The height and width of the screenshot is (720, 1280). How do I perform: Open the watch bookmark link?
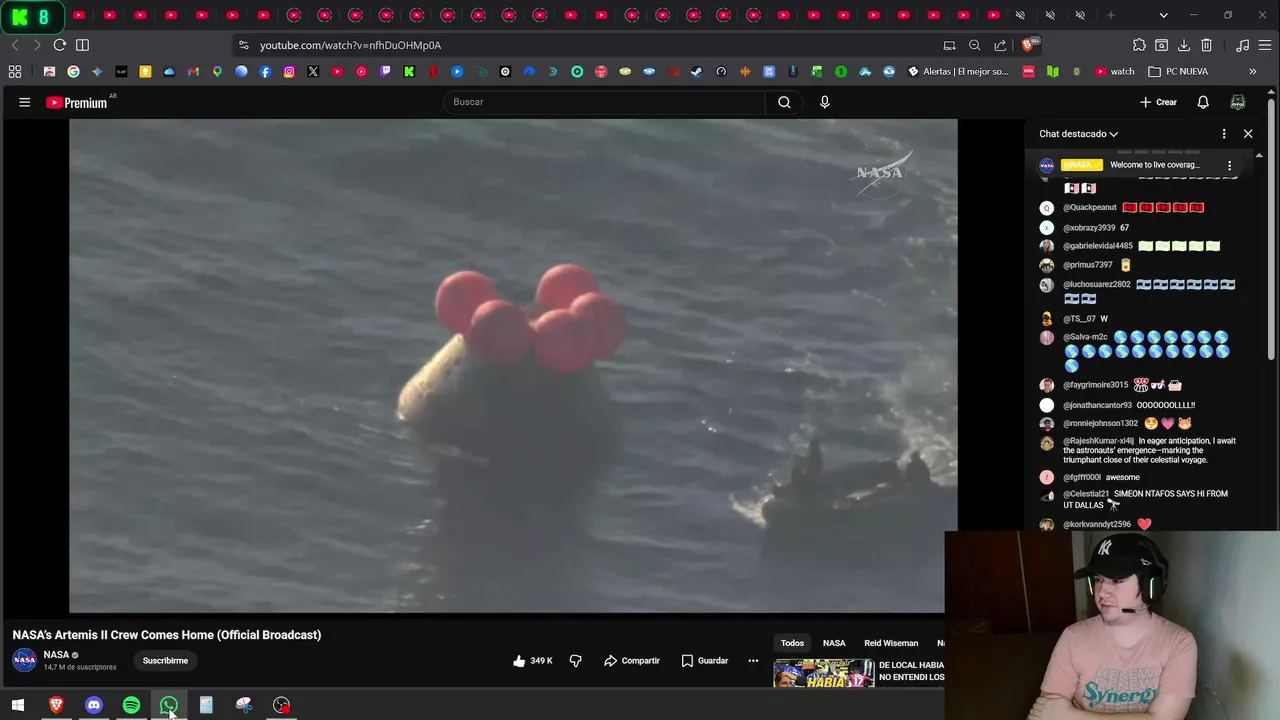[x=1115, y=72]
